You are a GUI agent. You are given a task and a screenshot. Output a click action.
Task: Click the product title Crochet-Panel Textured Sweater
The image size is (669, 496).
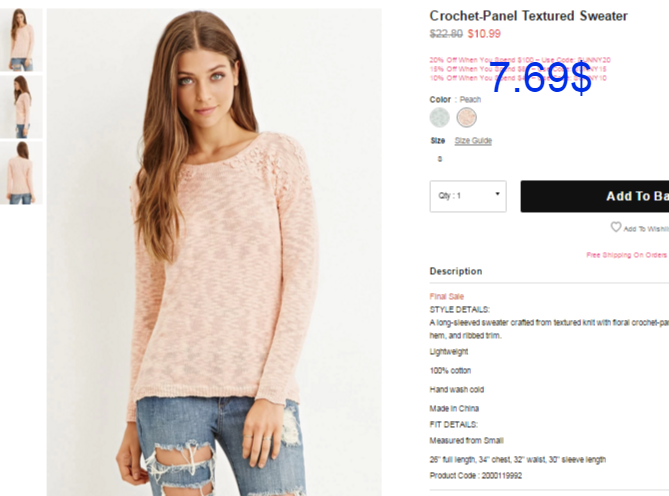coord(528,16)
